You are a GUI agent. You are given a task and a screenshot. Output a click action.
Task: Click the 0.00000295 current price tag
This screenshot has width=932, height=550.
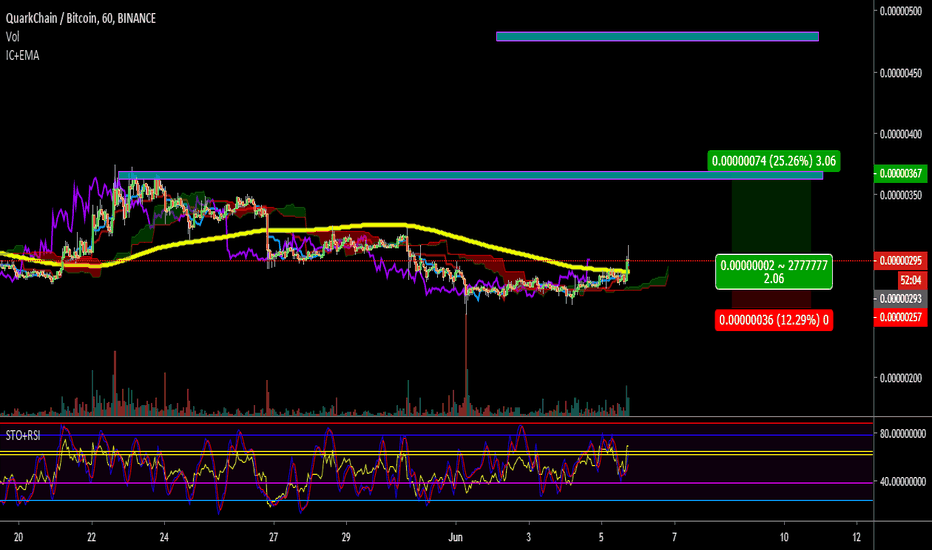[901, 260]
